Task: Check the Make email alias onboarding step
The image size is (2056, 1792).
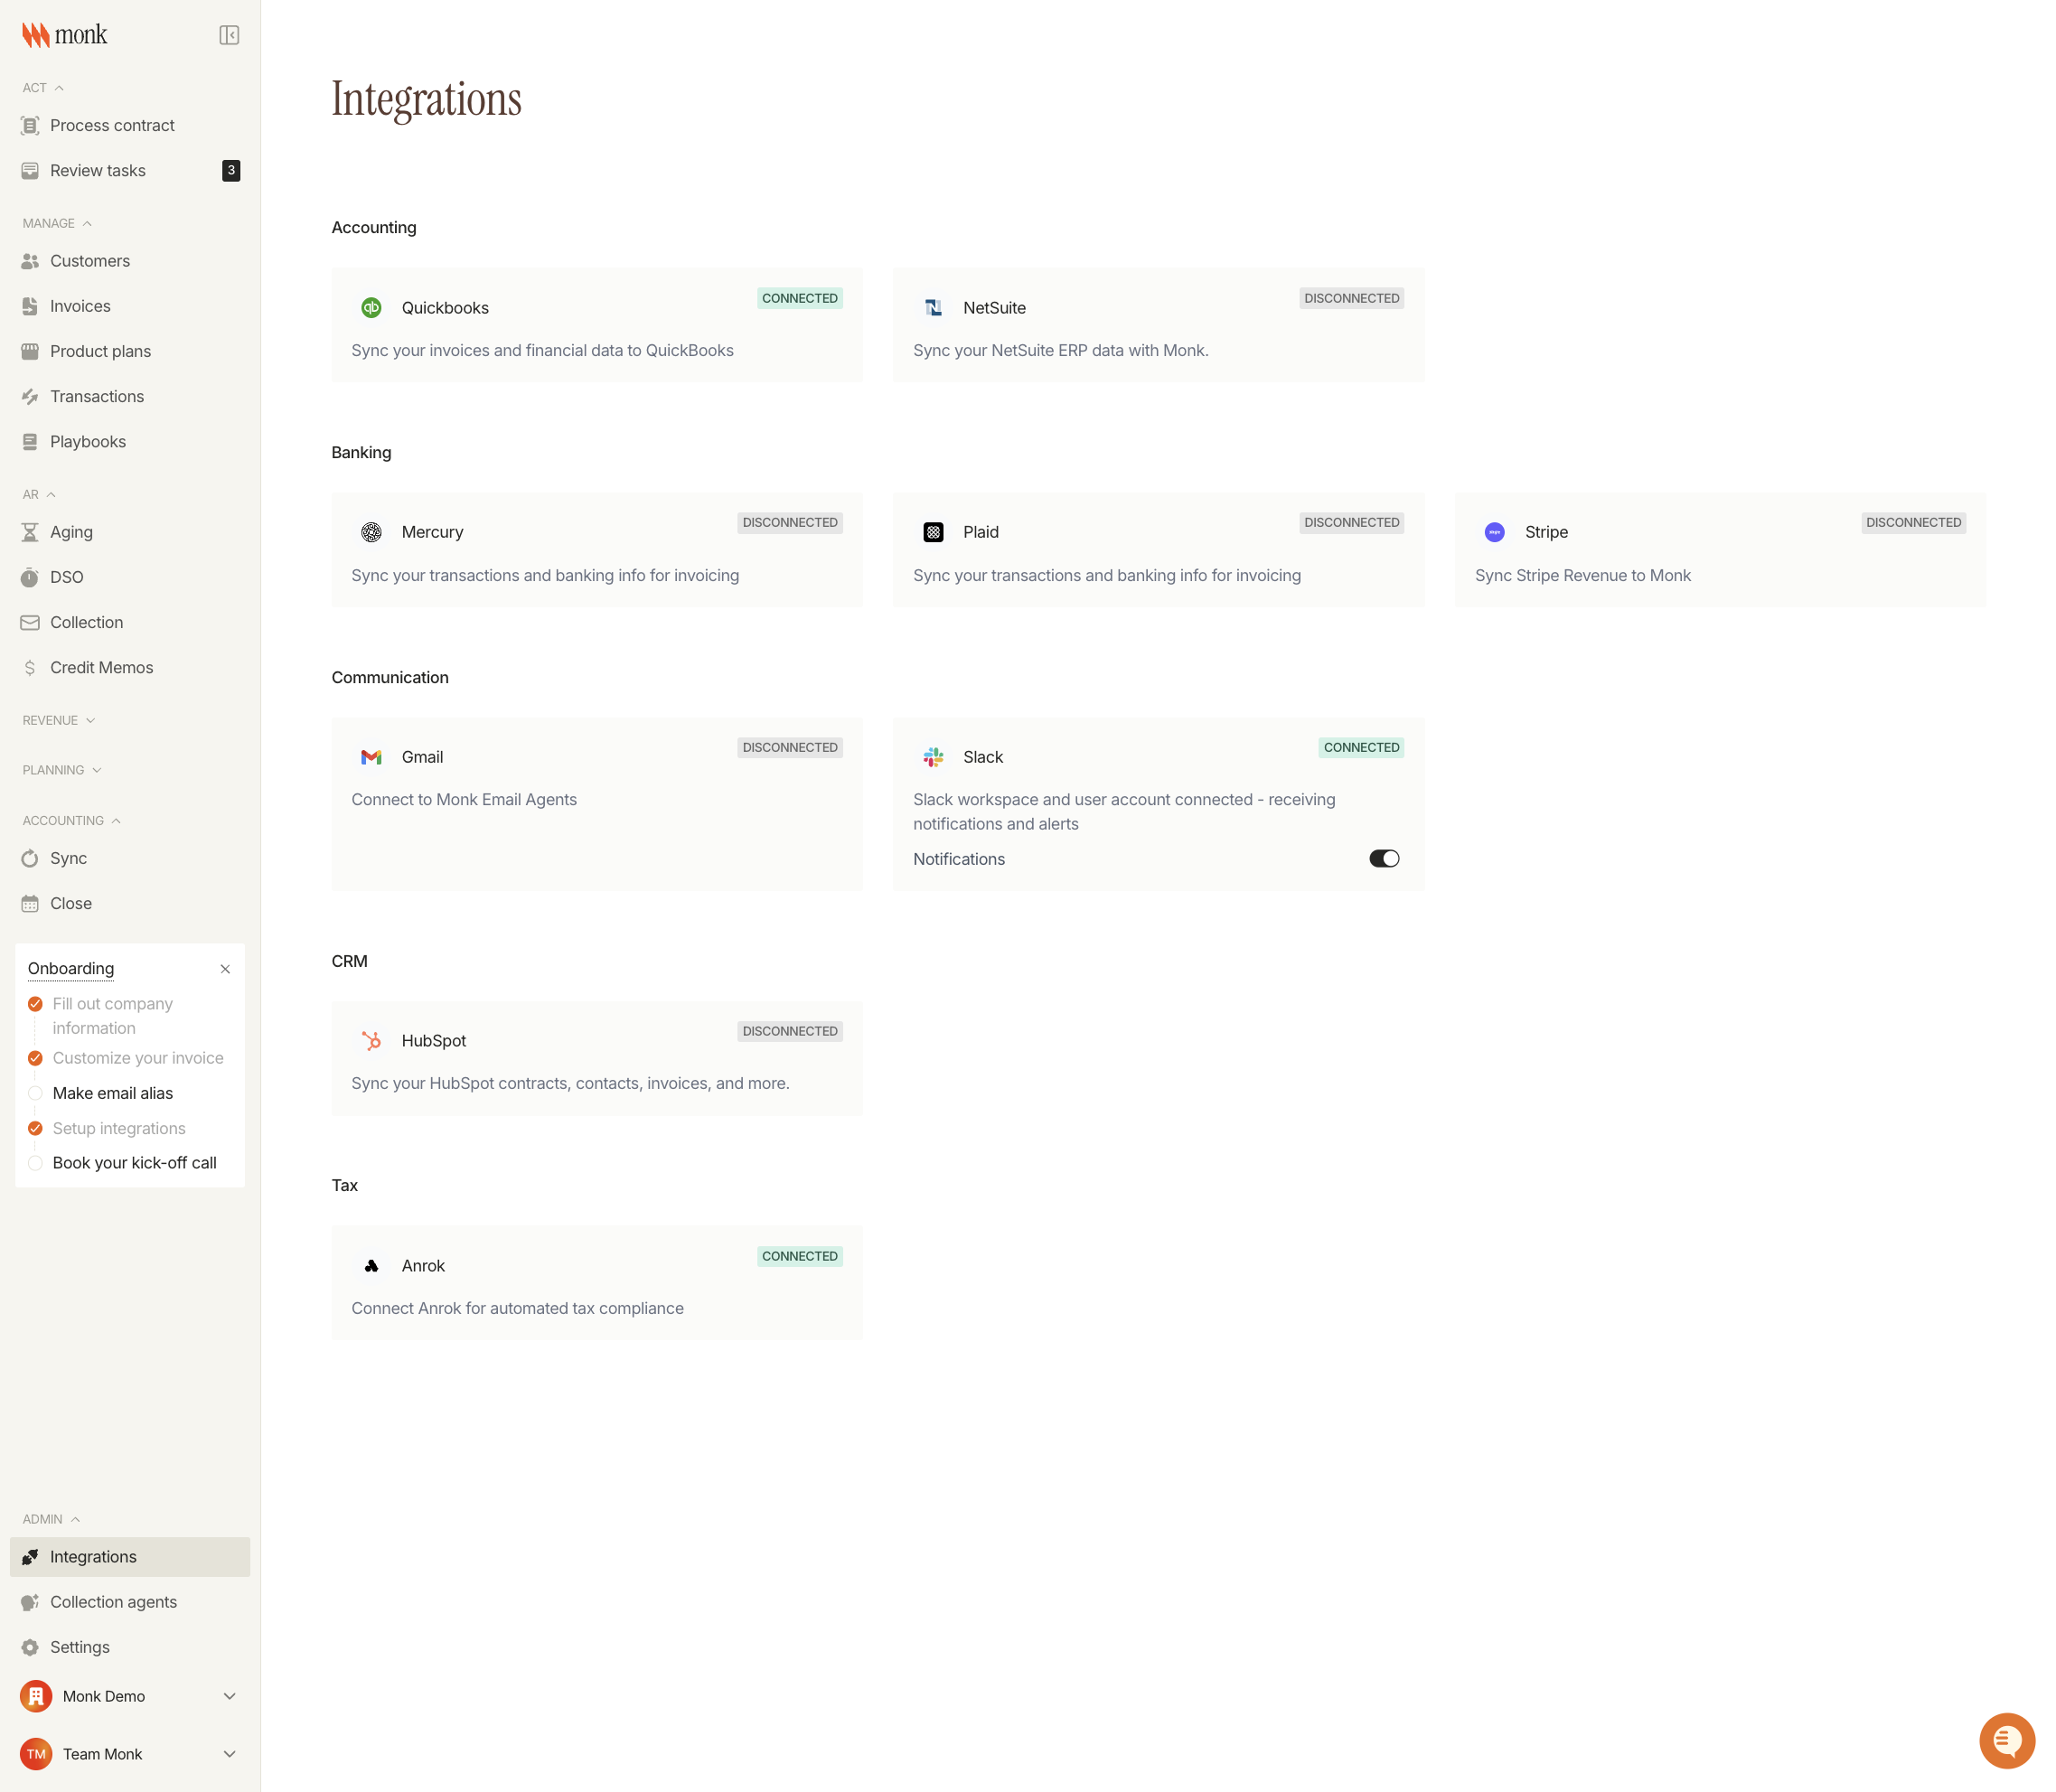Action: 36,1093
